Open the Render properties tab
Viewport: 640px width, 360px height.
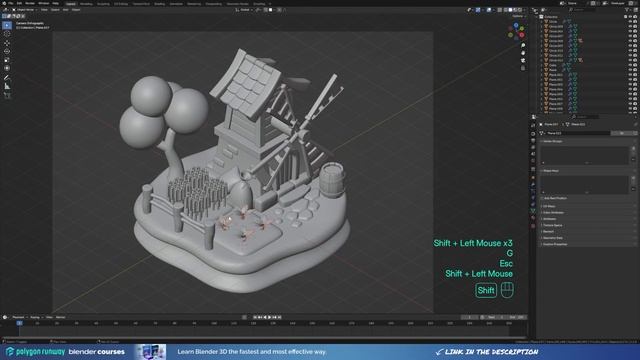pyautogui.click(x=533, y=133)
